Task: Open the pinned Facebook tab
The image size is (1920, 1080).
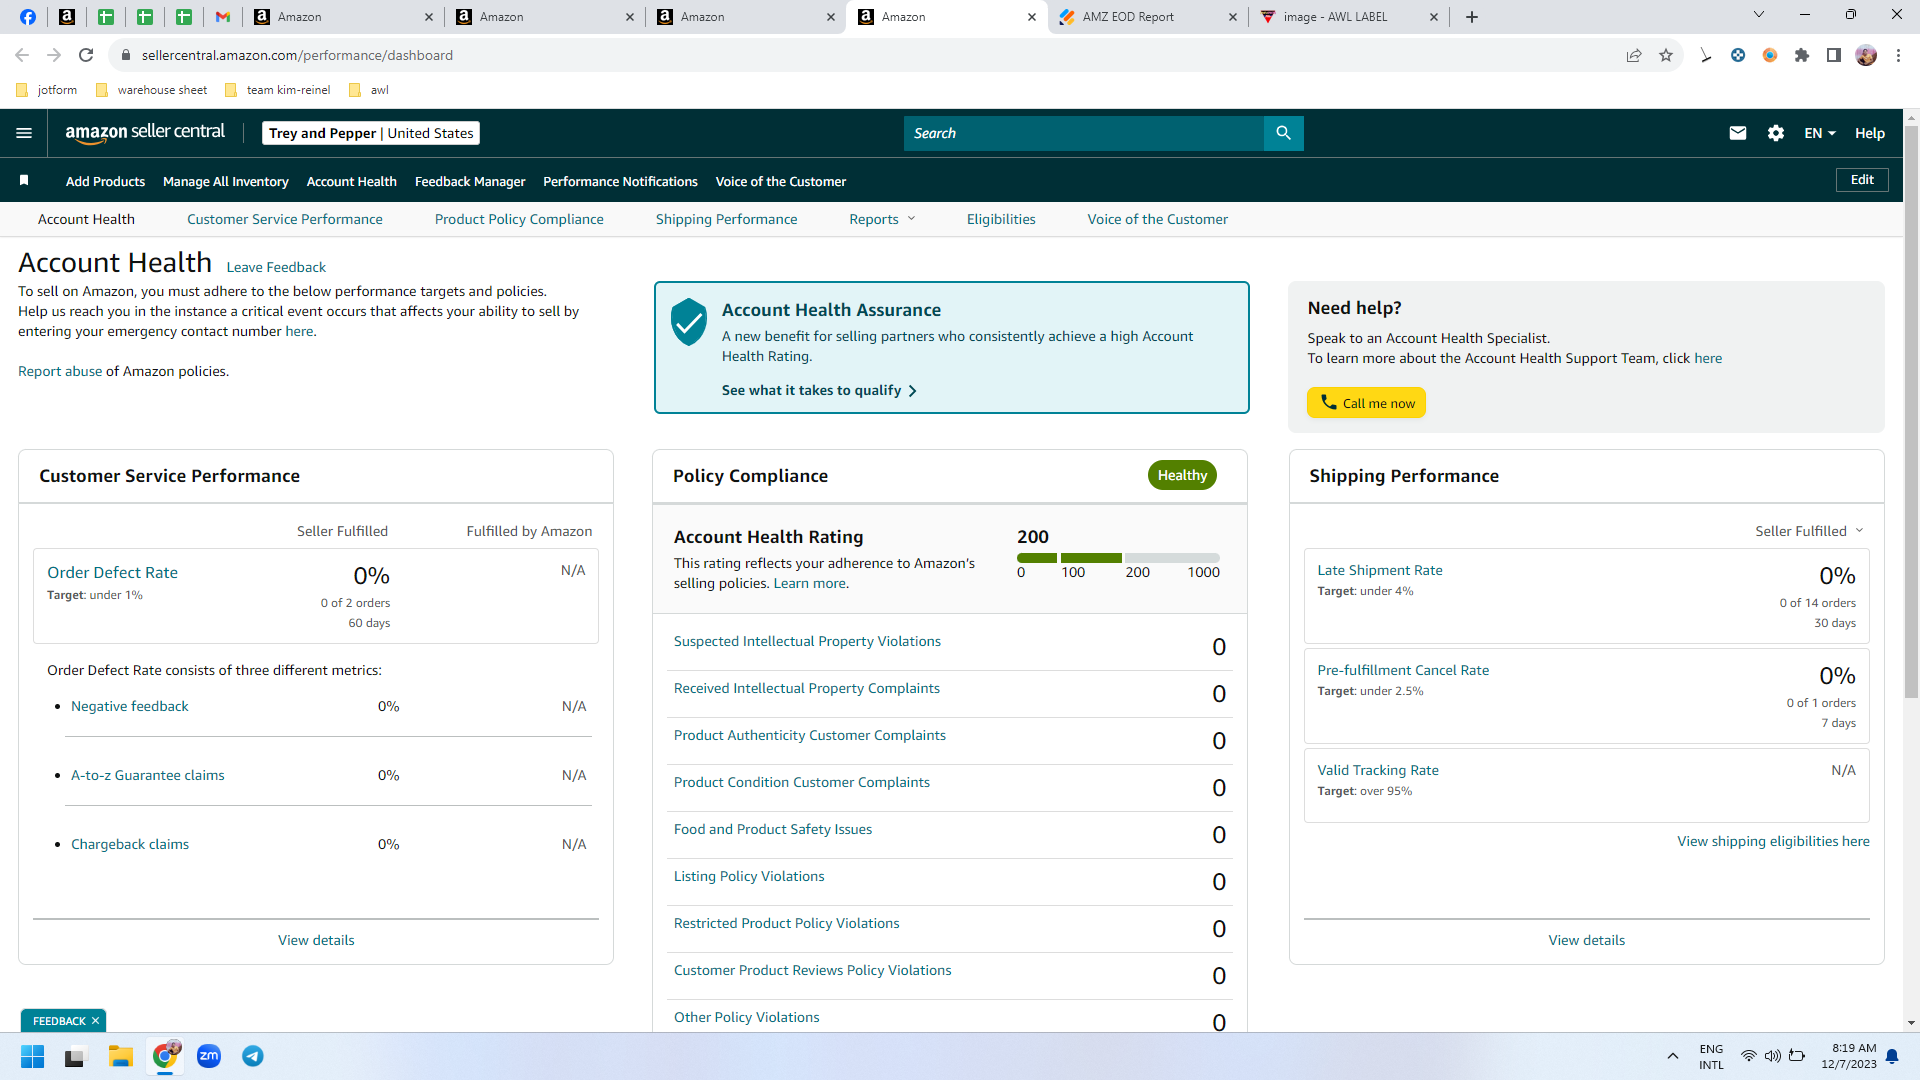Action: tap(28, 17)
